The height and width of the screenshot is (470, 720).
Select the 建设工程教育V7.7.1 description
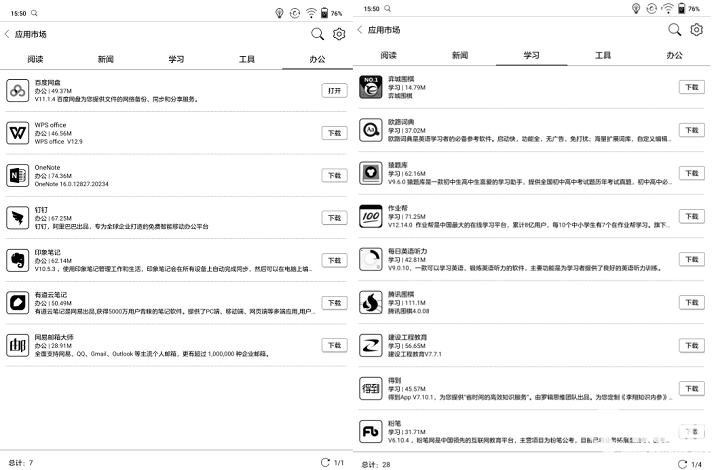click(415, 354)
